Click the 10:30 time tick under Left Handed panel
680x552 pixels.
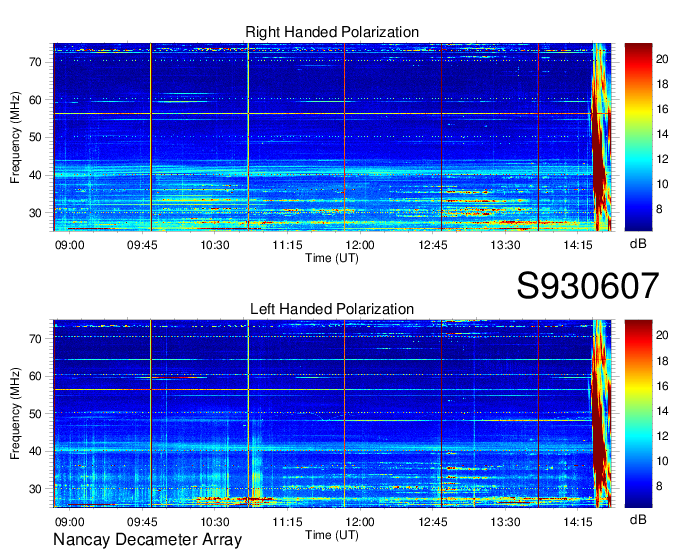pyautogui.click(x=215, y=522)
